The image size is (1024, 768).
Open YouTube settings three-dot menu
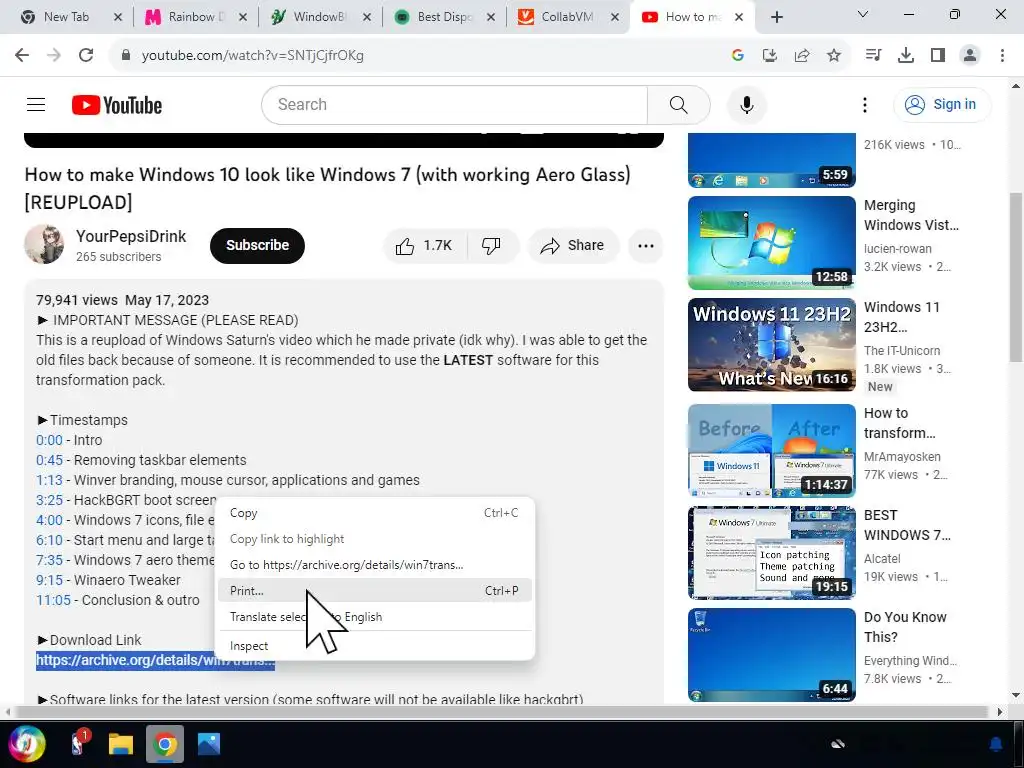click(865, 104)
